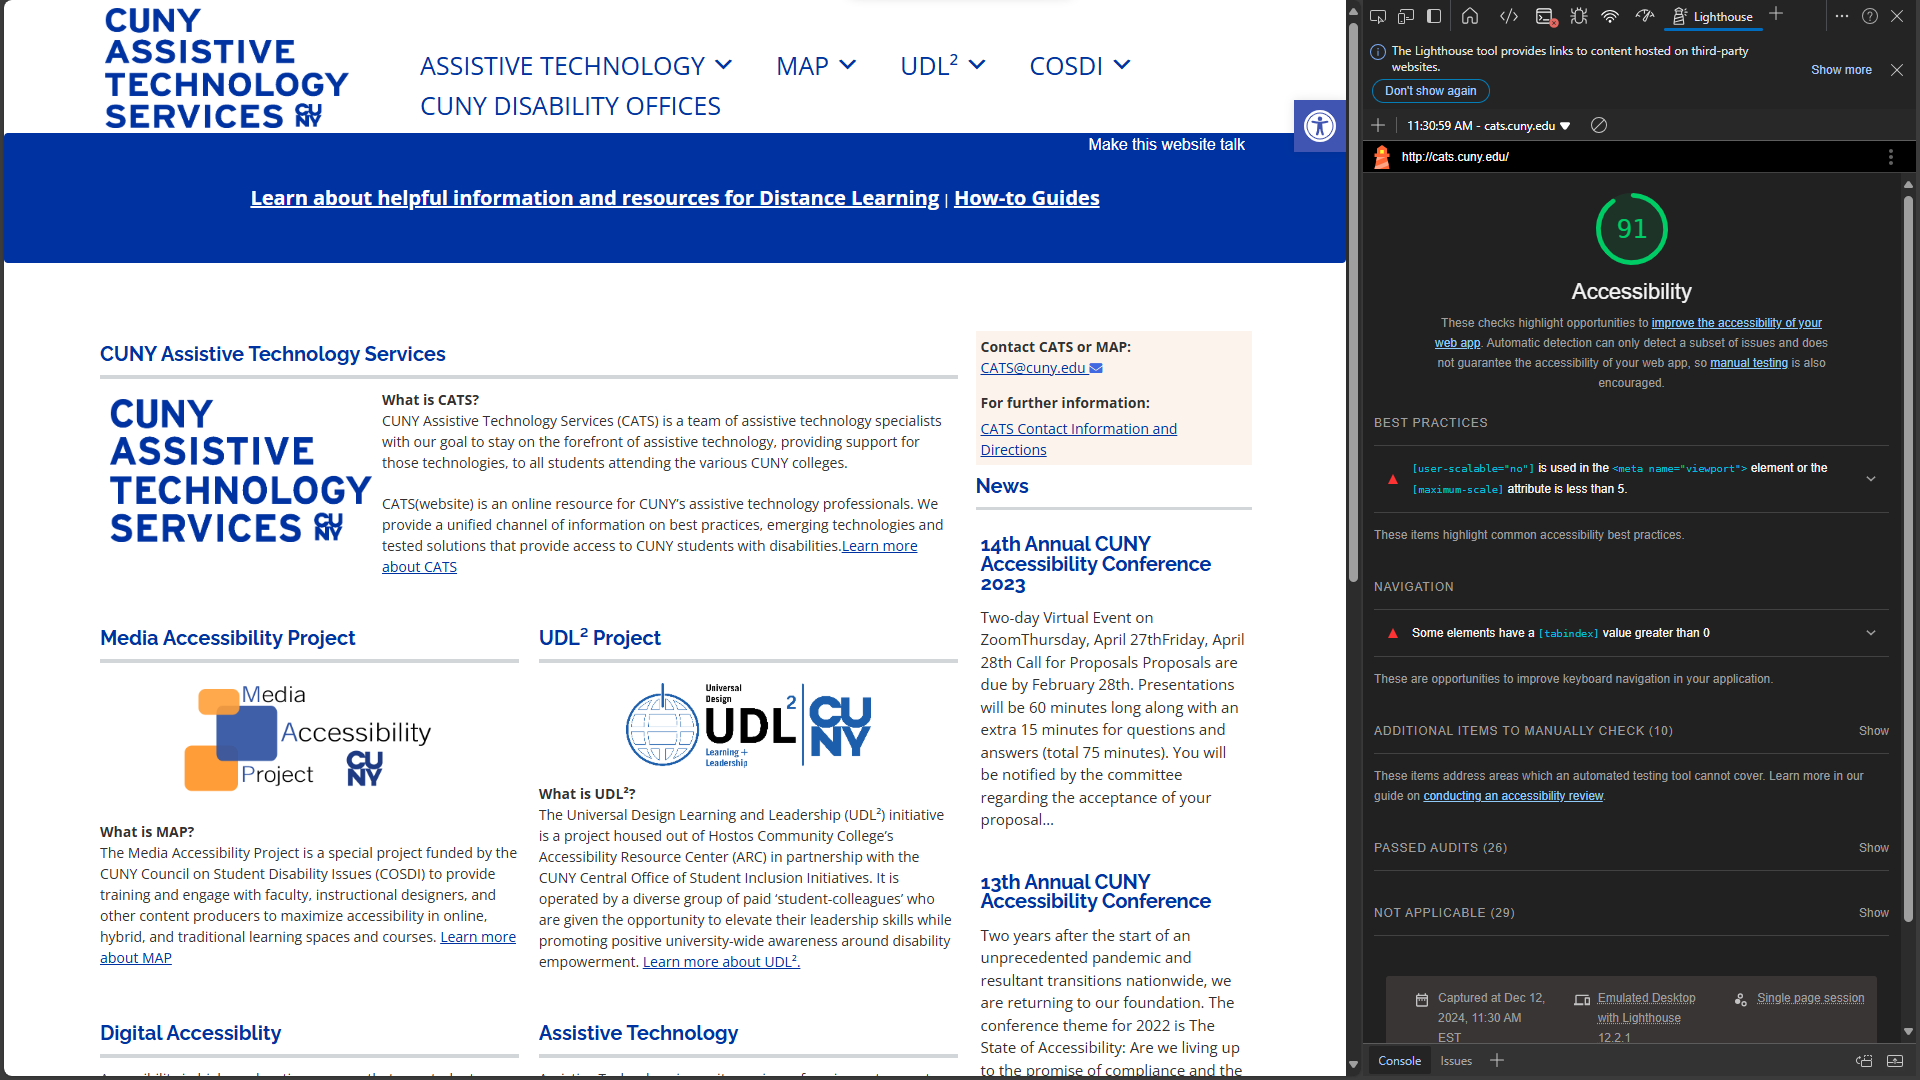1920x1080 pixels.
Task: Open the Assistive Technology nav menu
Action: coord(575,66)
